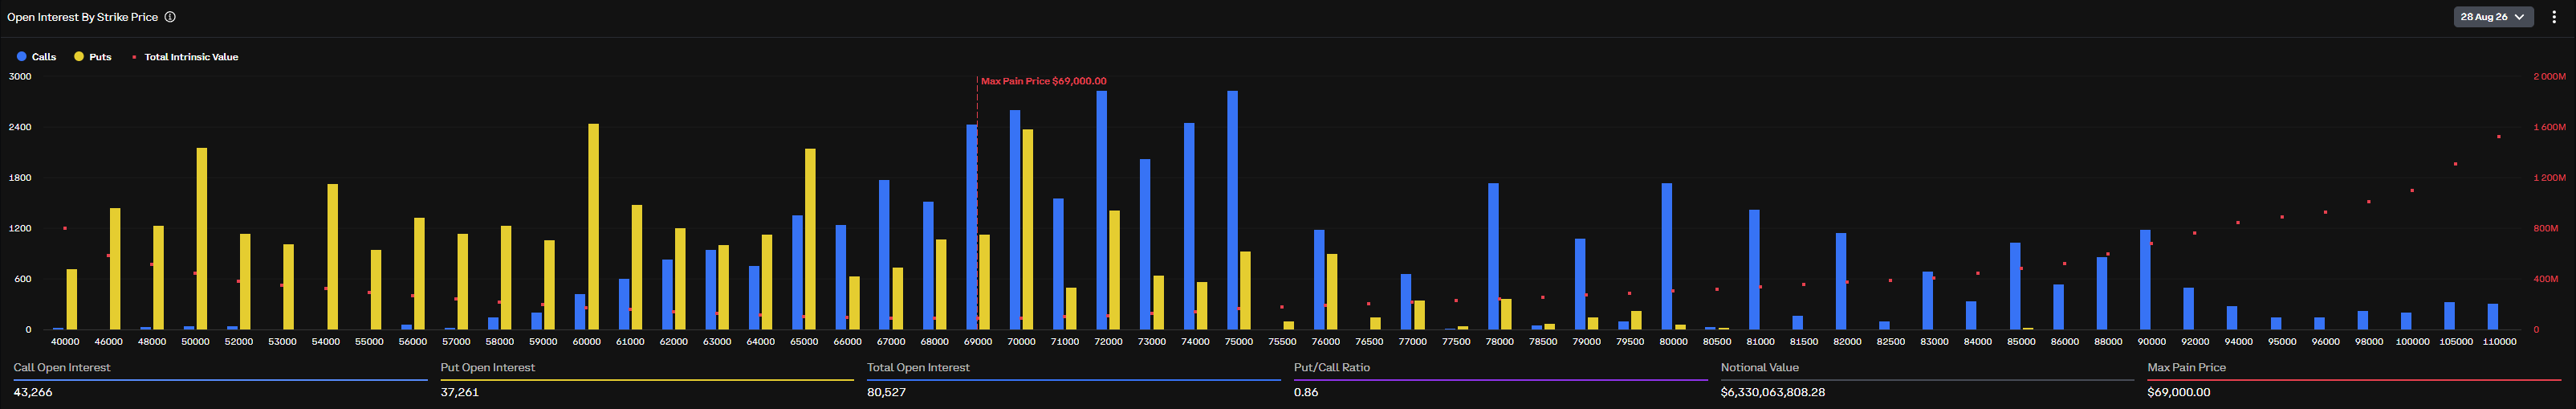
Task: Click the red intrinsic value marker at strike 110000
Action: pyautogui.click(x=2499, y=137)
